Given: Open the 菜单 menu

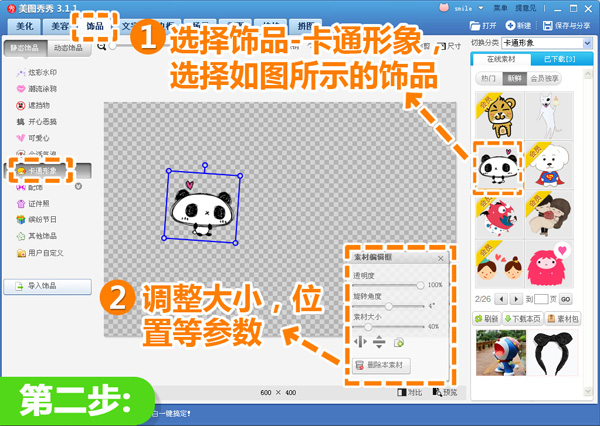Looking at the screenshot, I should coord(500,8).
